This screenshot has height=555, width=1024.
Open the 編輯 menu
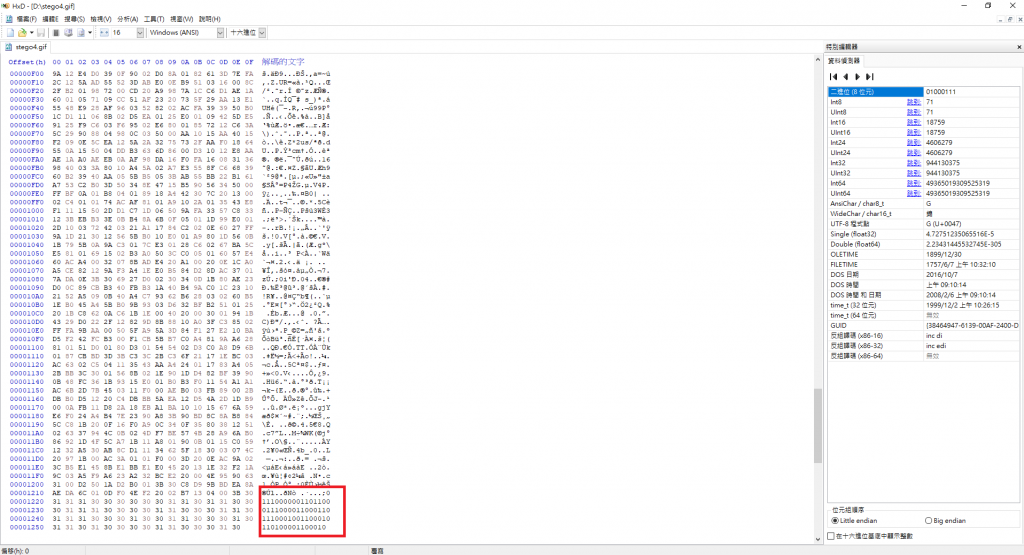[x=50, y=19]
